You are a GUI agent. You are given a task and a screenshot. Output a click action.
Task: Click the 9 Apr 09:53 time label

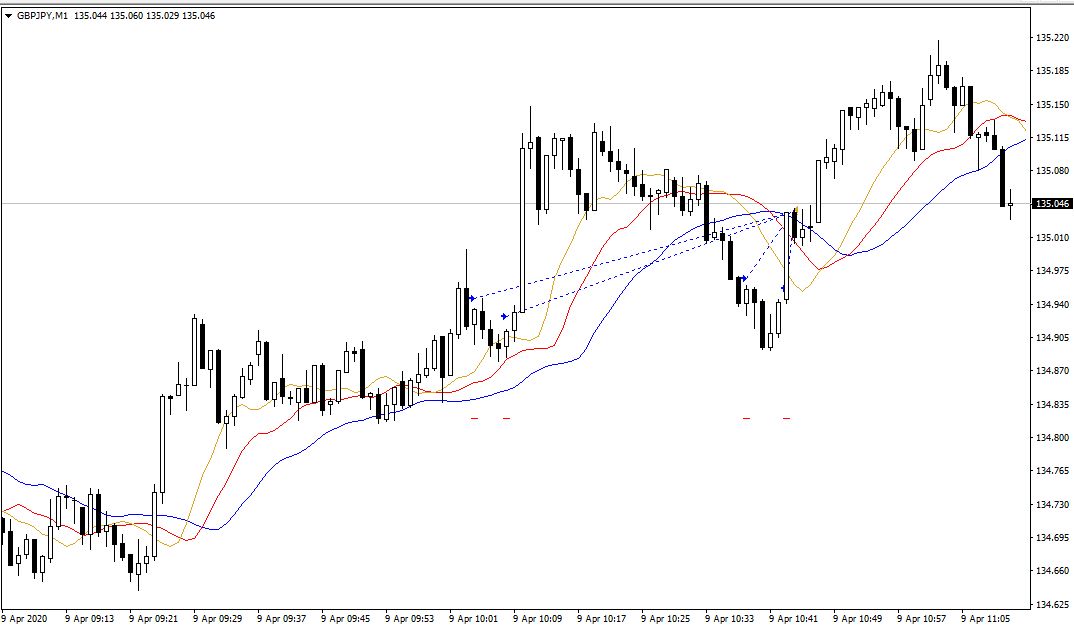[410, 618]
